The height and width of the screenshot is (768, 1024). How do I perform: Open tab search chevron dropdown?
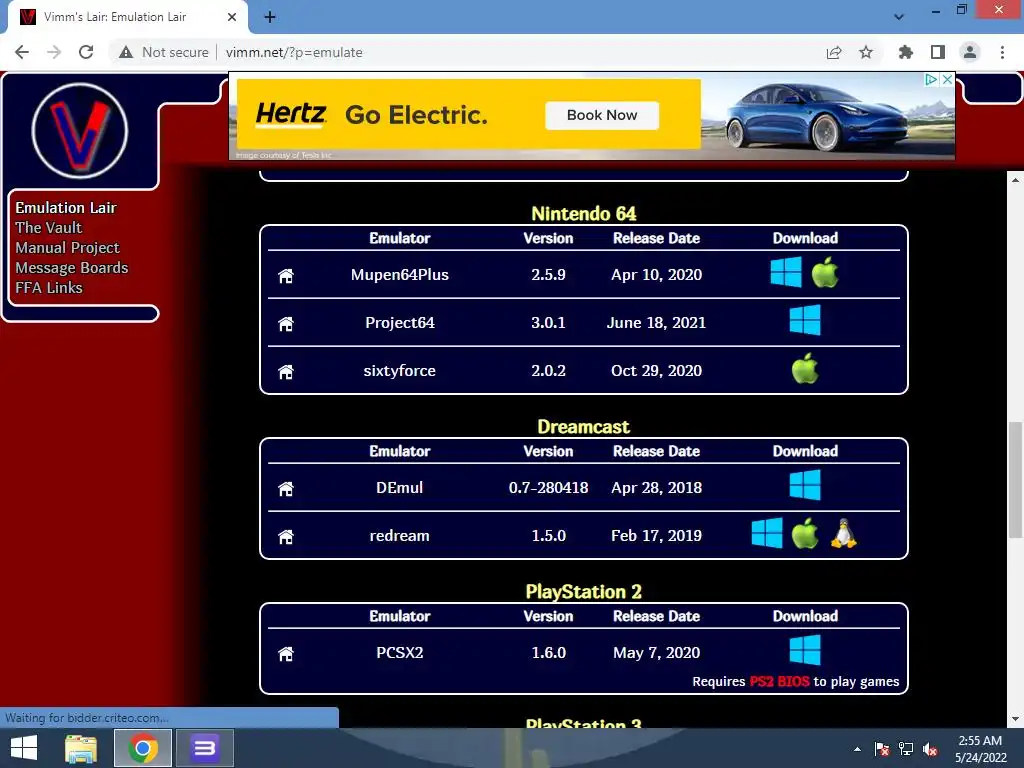click(899, 17)
